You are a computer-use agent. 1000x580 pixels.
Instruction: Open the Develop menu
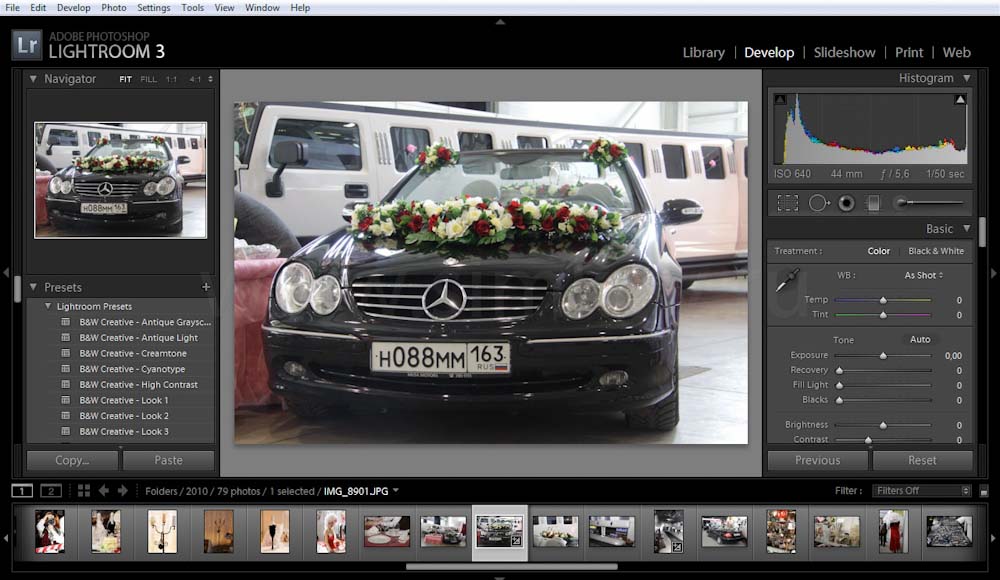(73, 8)
